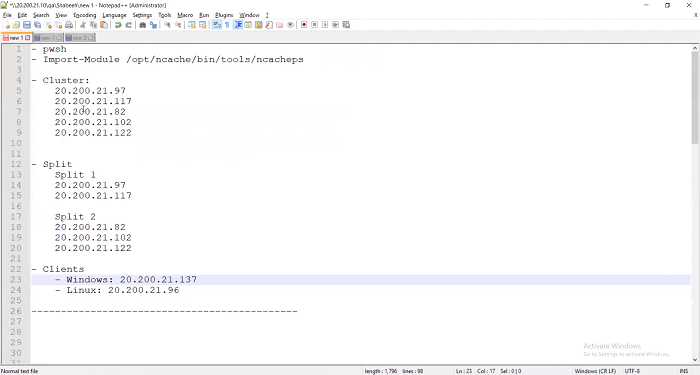Open Find with the binoculars icon
The image size is (700, 375).
(142, 25)
